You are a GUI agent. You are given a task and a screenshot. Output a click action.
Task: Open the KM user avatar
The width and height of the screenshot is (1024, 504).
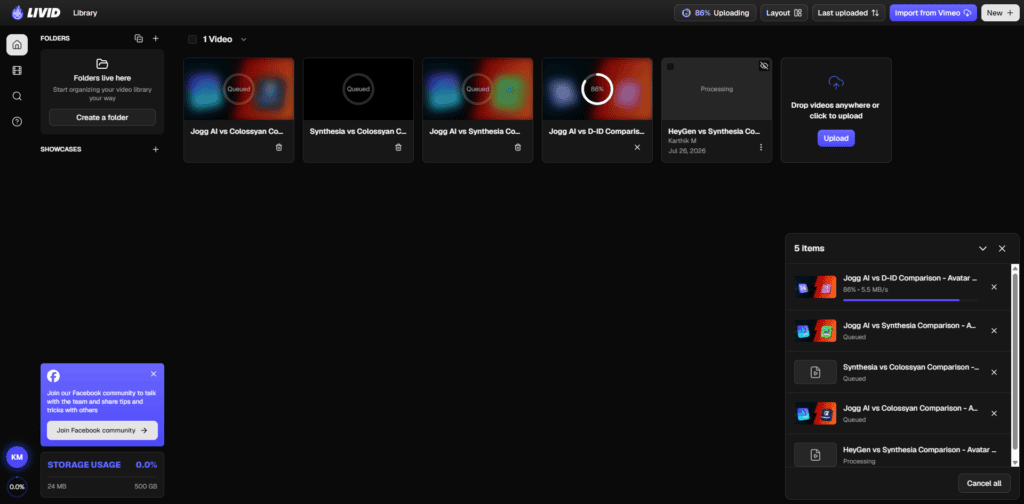17,458
